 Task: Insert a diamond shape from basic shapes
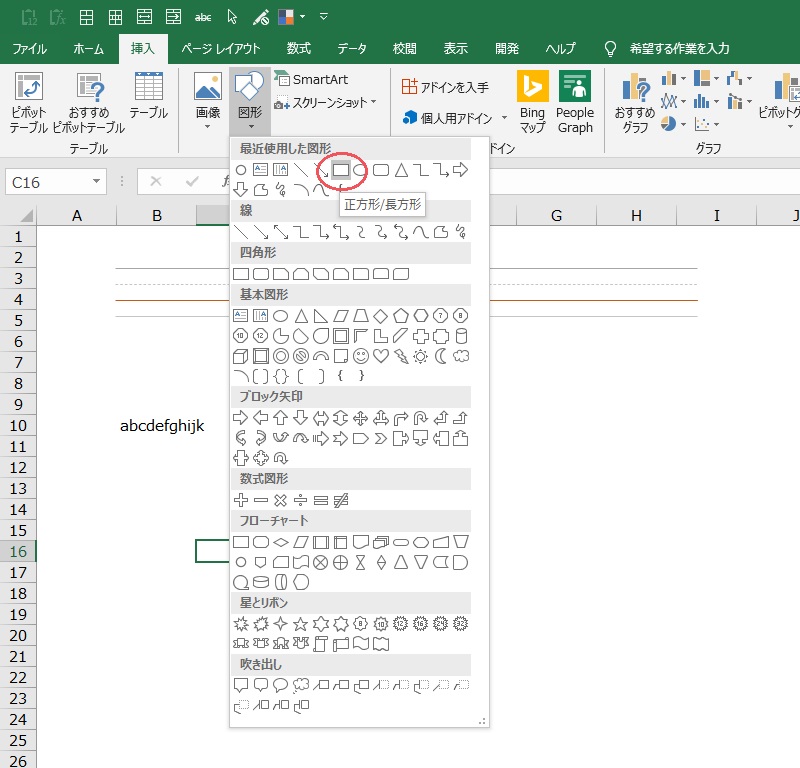[x=381, y=316]
